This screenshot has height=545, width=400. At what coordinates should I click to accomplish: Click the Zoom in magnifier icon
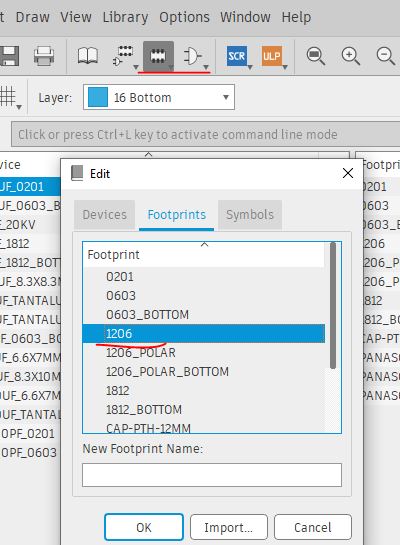coord(350,56)
